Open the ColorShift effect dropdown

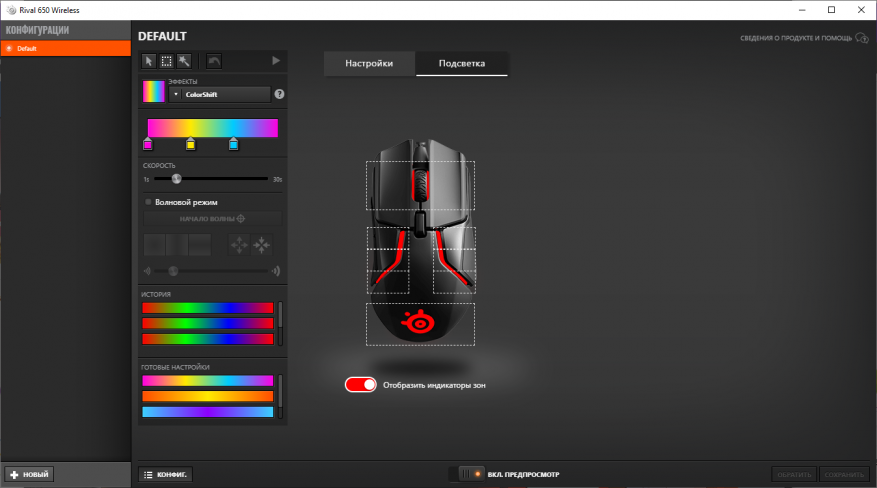(219, 94)
